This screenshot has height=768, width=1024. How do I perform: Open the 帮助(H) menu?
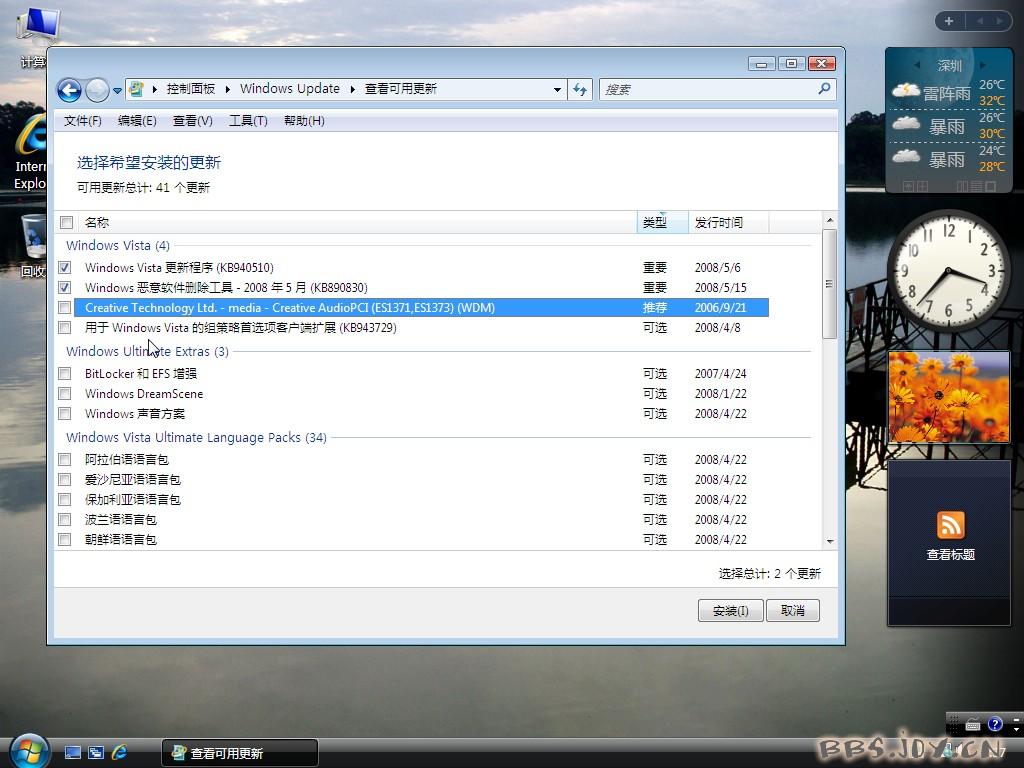tap(304, 121)
